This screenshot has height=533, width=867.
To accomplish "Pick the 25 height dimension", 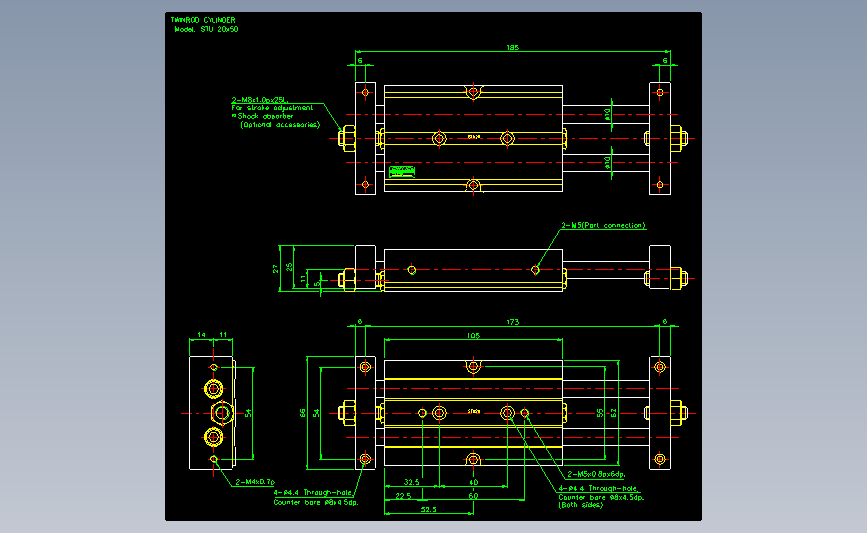I will pos(289,267).
